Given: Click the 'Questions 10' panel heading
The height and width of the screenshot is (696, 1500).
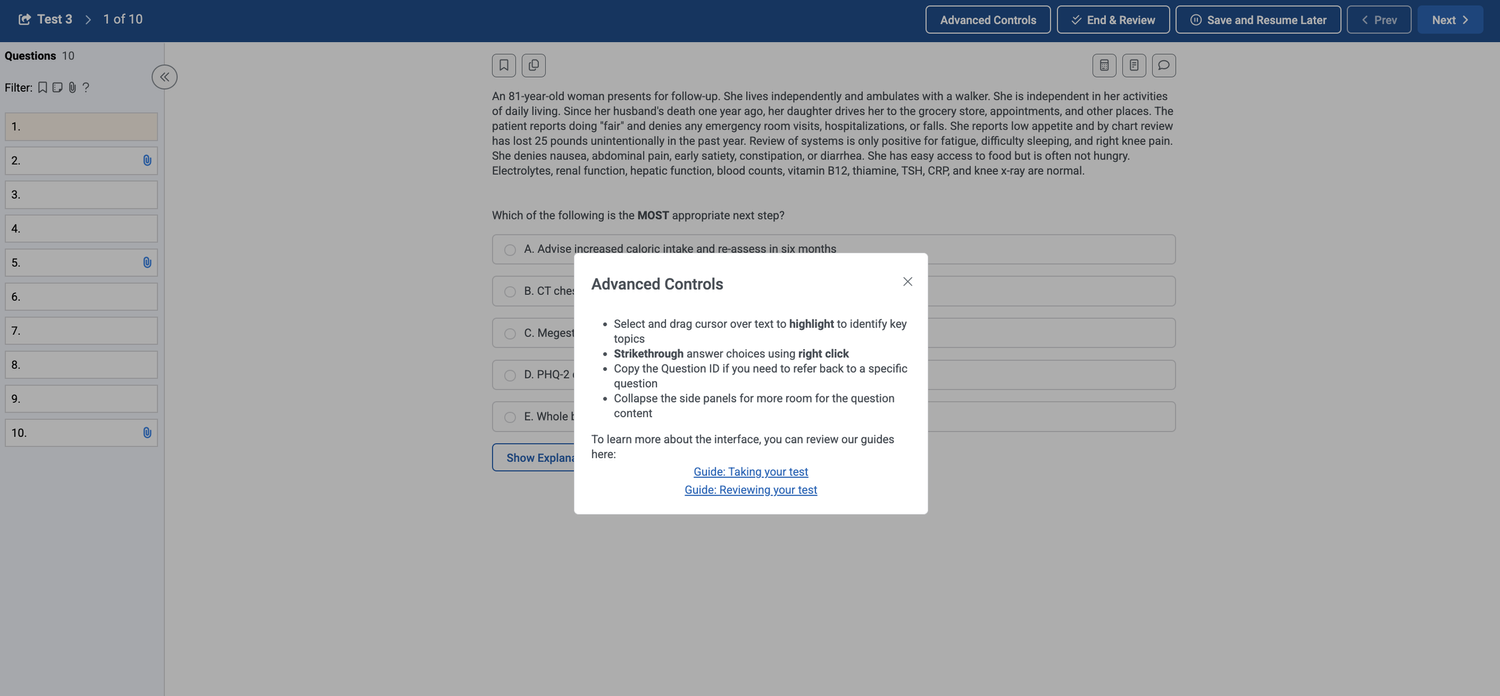Looking at the screenshot, I should (40, 56).
